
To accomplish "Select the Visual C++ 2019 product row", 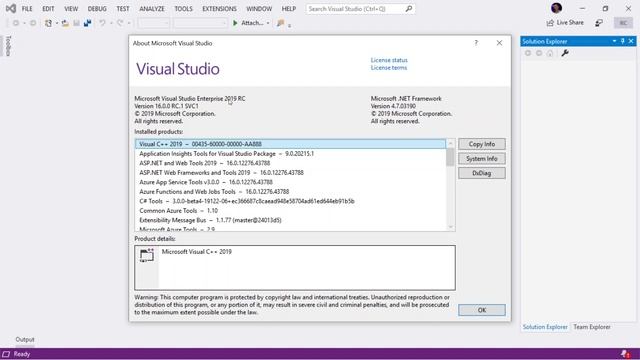I will [x=291, y=144].
